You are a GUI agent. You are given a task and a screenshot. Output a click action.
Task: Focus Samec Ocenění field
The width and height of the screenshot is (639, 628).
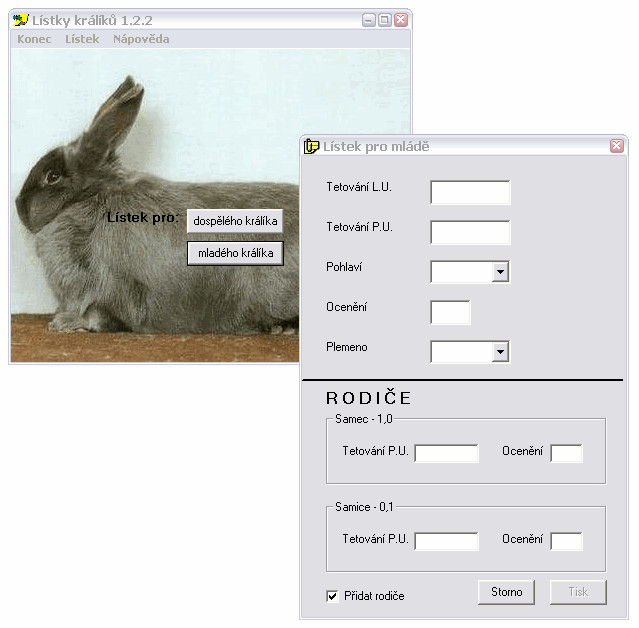coord(566,453)
